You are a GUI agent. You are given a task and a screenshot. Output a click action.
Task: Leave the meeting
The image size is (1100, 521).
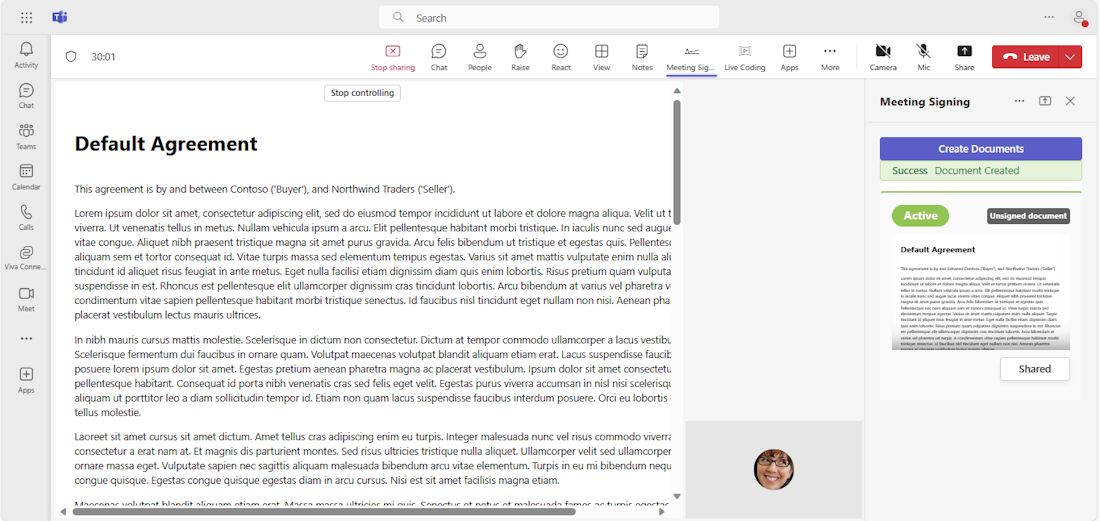coord(1025,57)
